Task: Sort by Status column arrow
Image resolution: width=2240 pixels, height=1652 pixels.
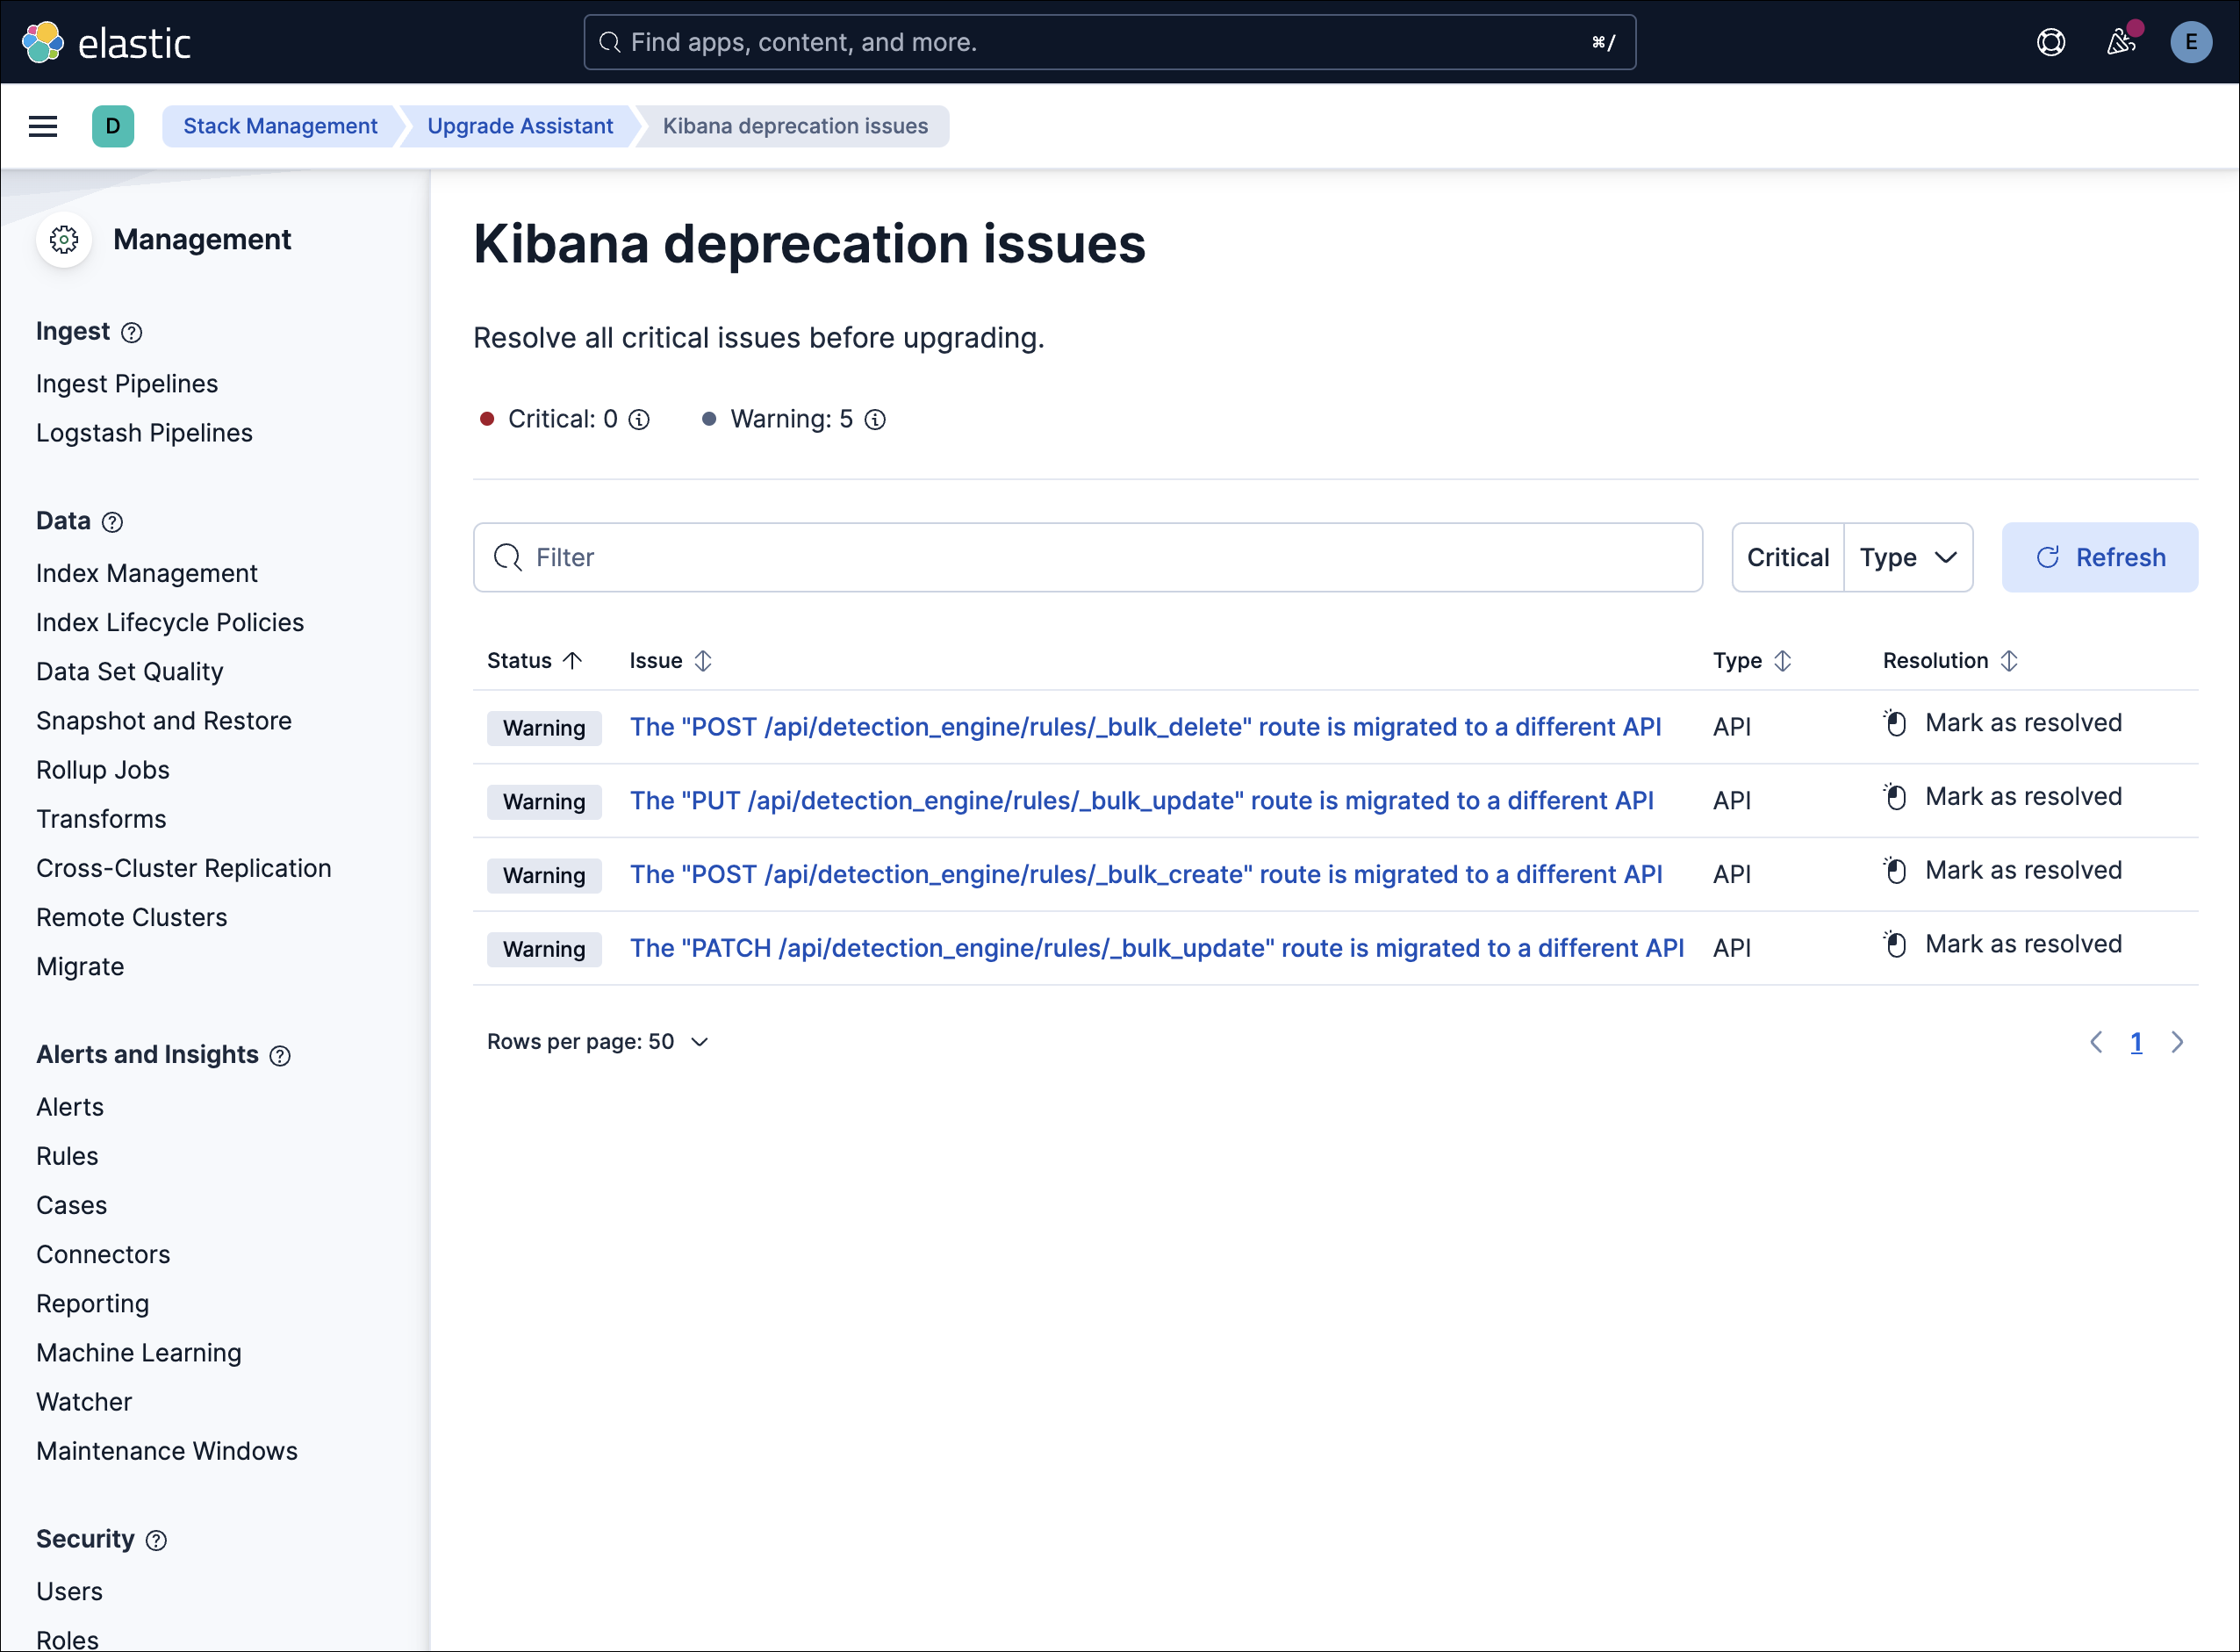Action: point(572,661)
